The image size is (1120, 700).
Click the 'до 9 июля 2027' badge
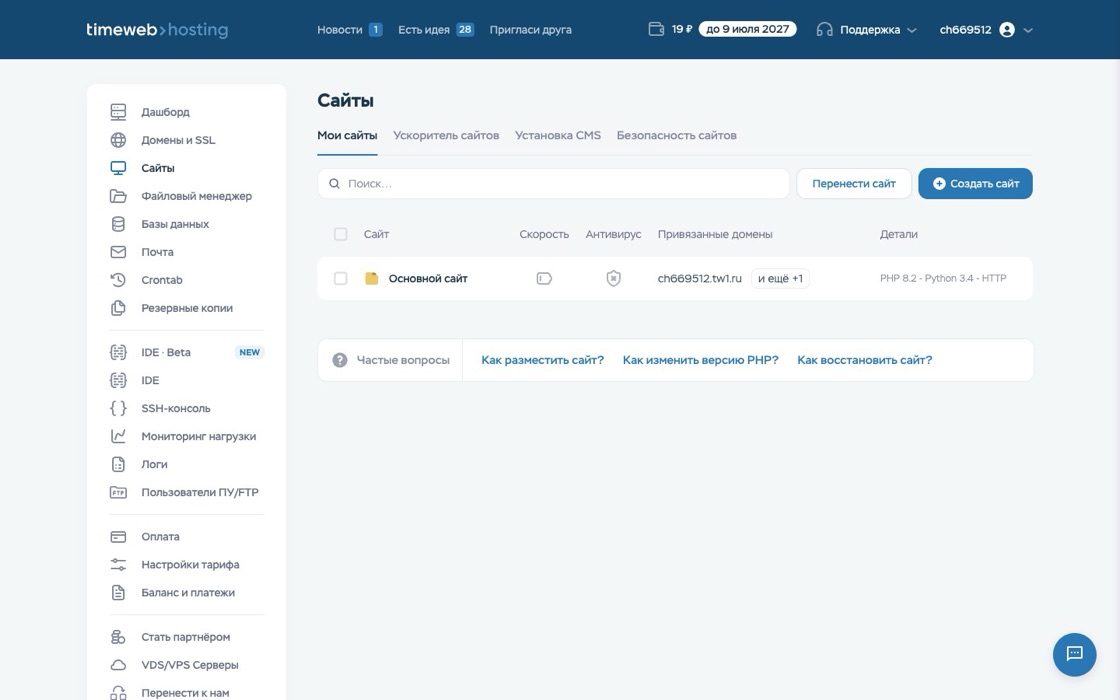[x=747, y=29]
